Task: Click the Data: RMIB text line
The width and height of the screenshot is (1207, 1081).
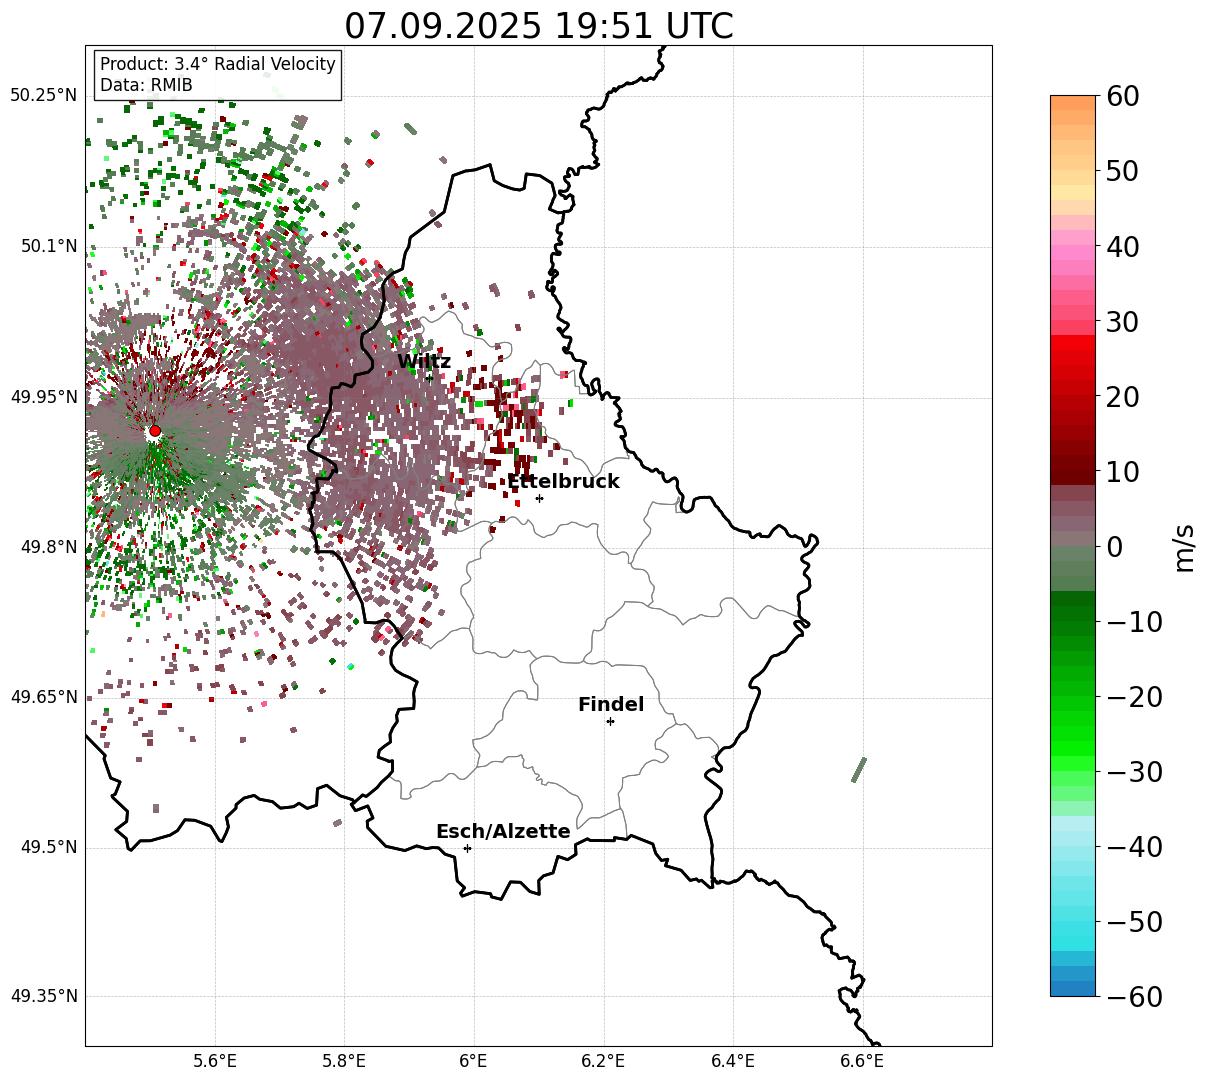Action: (x=146, y=86)
